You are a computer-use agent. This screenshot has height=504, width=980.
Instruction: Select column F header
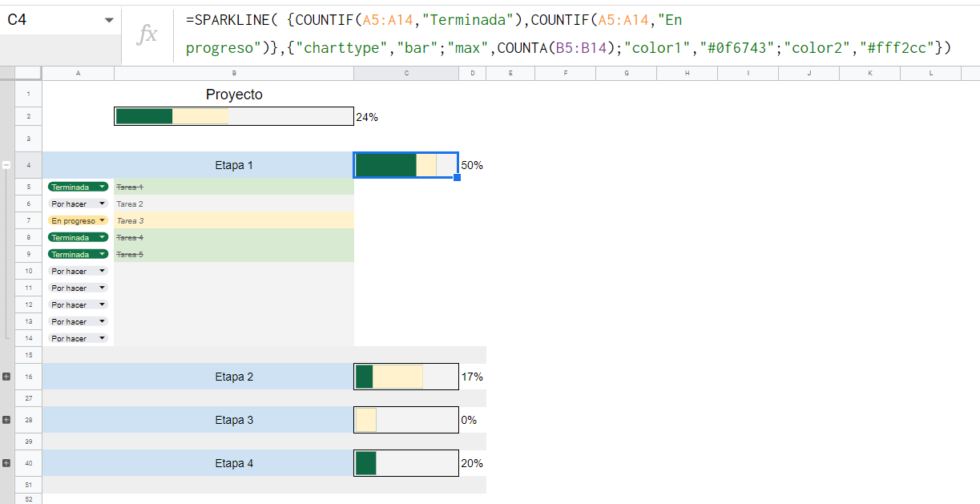[566, 73]
